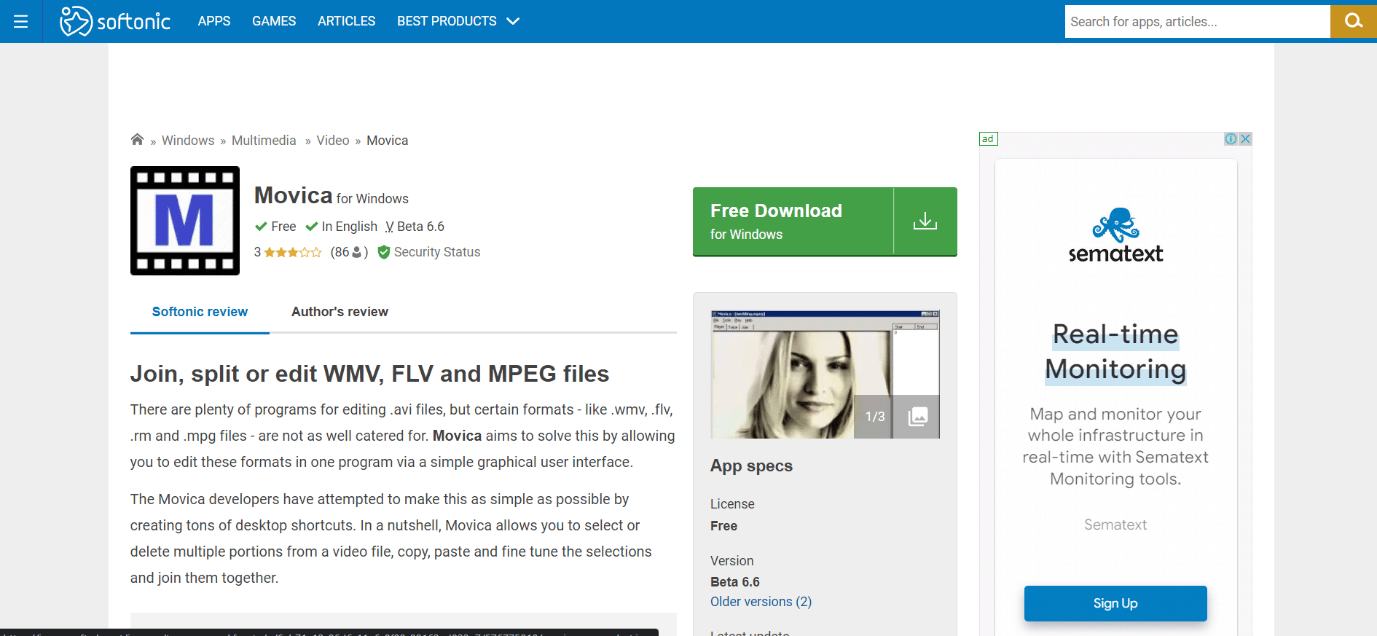Open the Games menu

pos(274,21)
